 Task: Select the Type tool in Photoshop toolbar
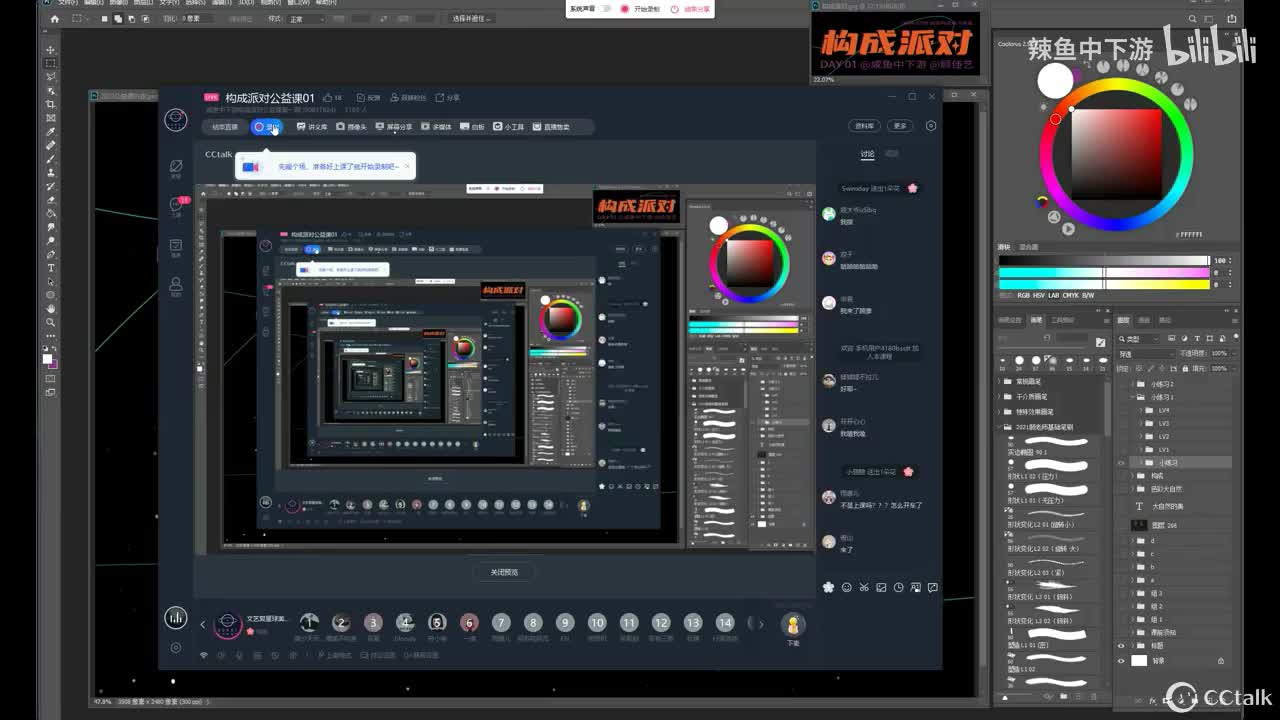(51, 268)
